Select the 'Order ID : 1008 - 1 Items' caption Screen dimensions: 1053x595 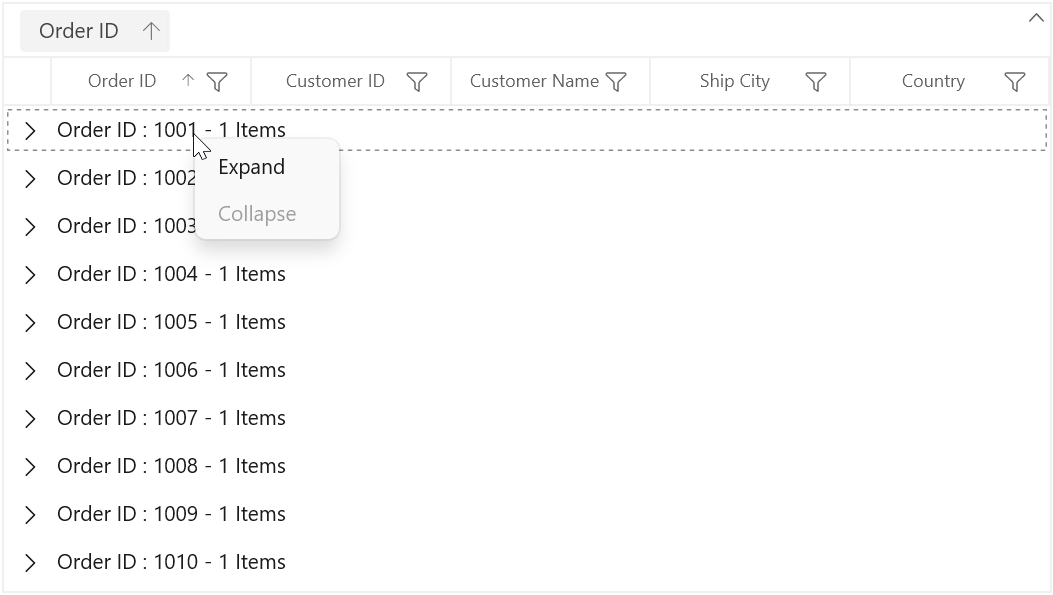coord(171,466)
